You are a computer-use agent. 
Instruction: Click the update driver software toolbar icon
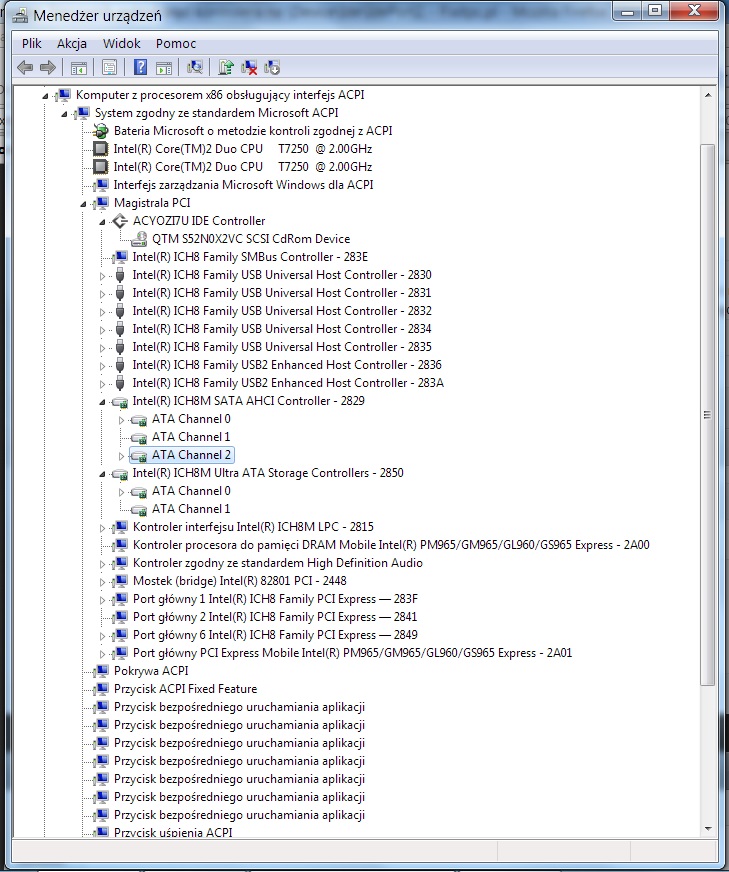pyautogui.click(x=226, y=68)
